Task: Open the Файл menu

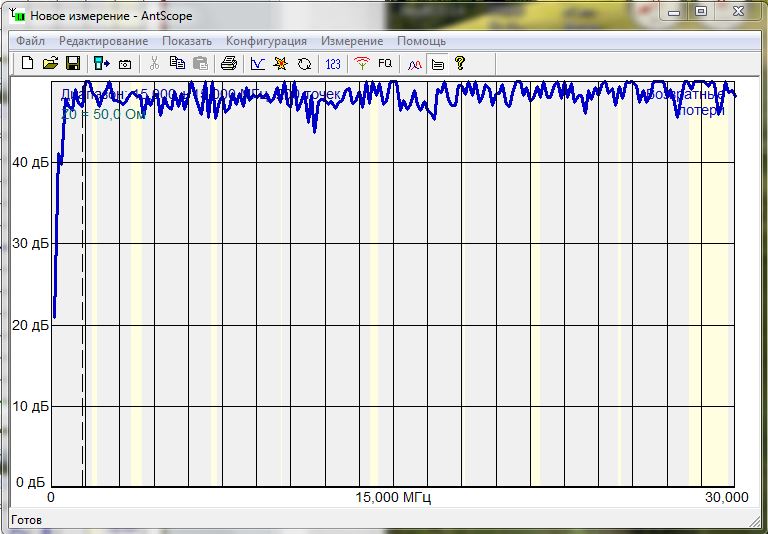Action: 30,41
